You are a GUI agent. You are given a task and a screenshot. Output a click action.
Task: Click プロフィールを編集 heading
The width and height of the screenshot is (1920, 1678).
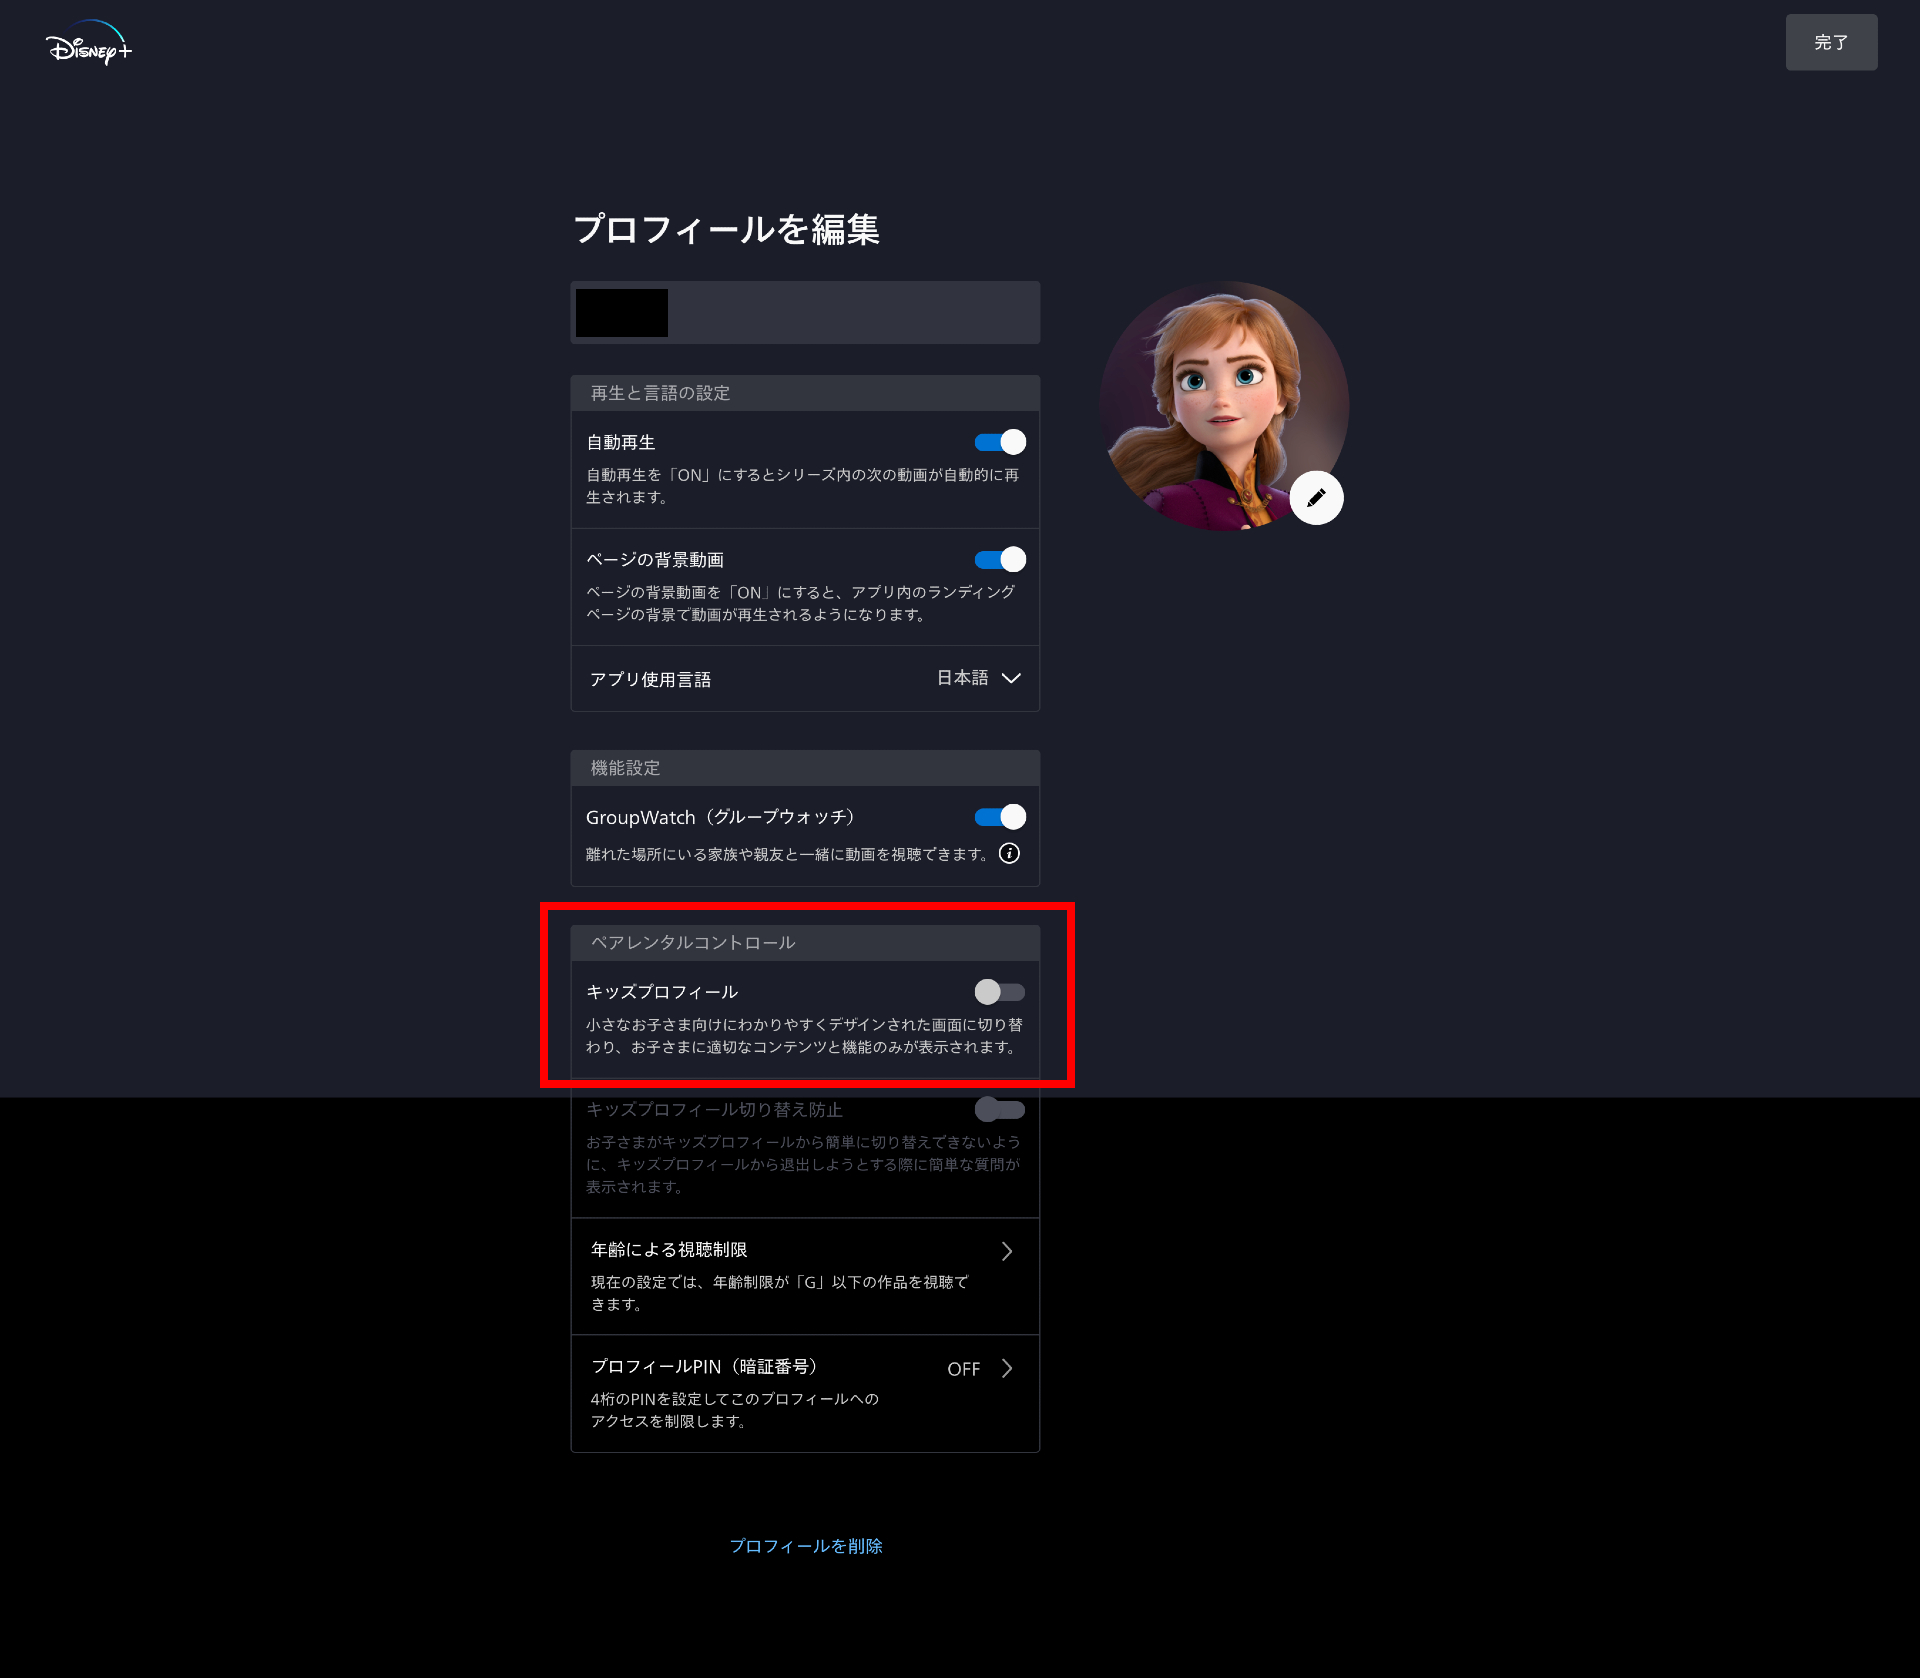(x=726, y=229)
